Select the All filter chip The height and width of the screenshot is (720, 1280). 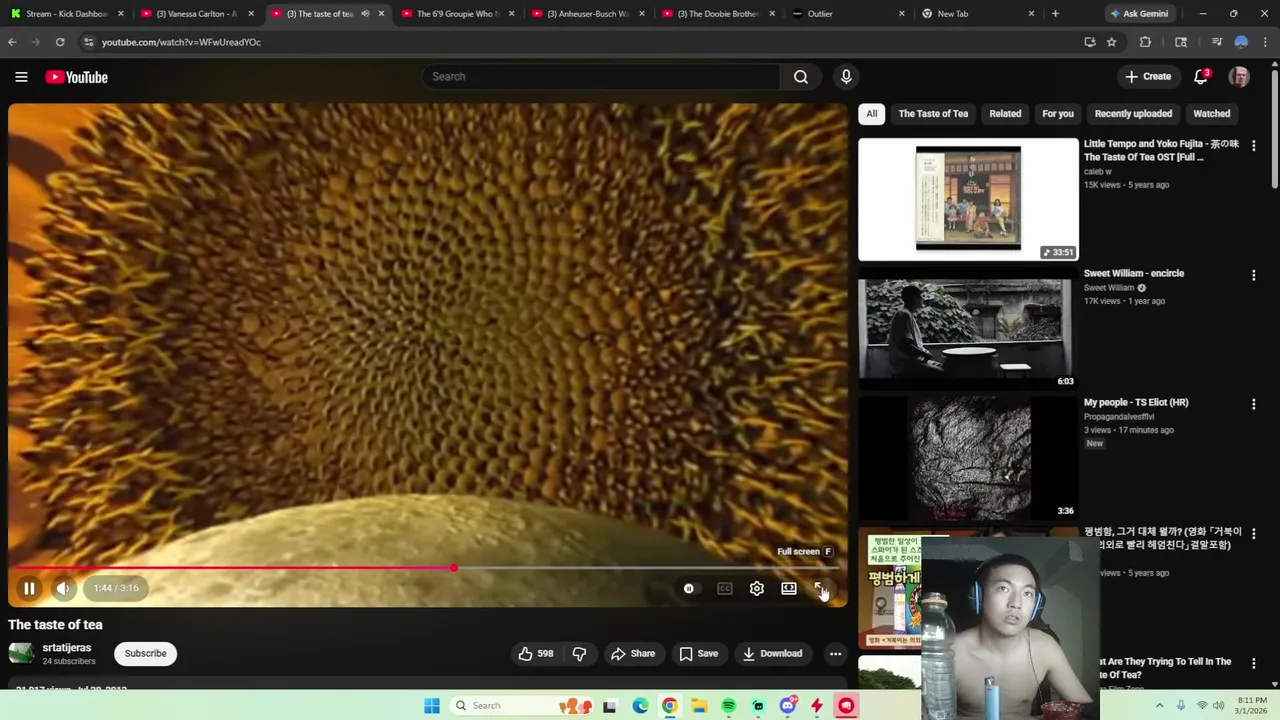point(871,114)
